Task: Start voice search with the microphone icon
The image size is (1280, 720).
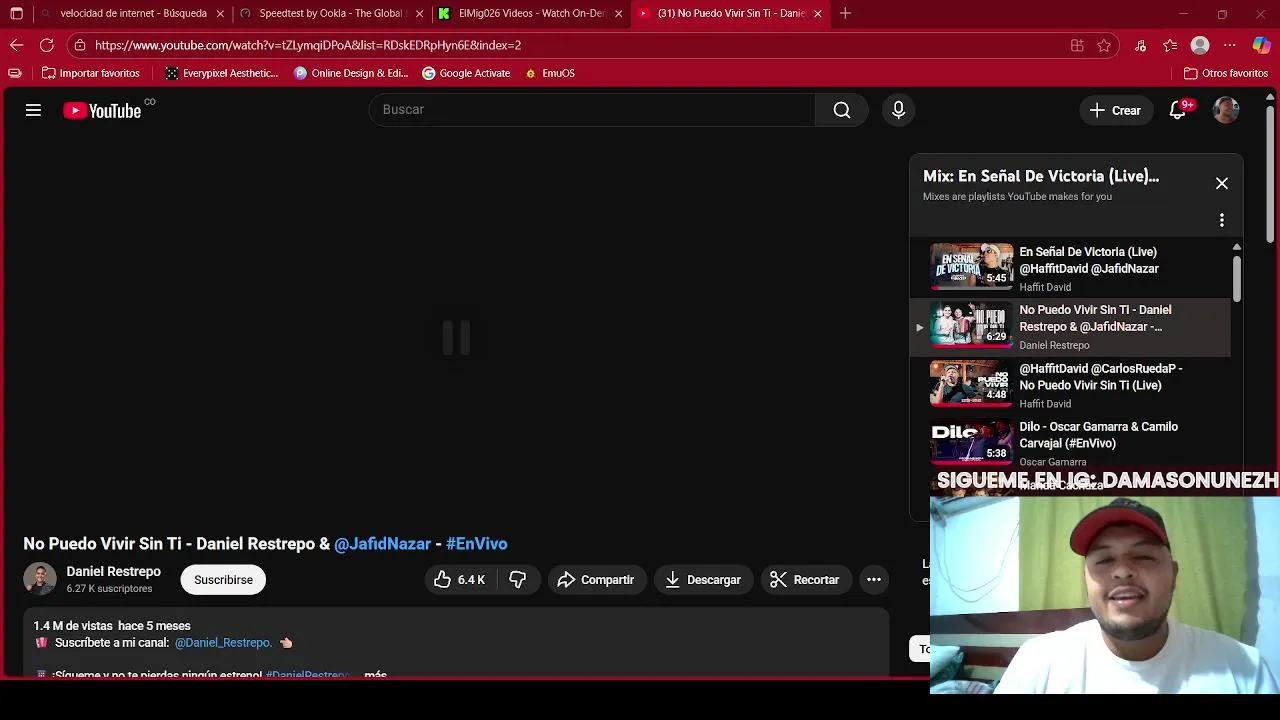Action: 898,110
